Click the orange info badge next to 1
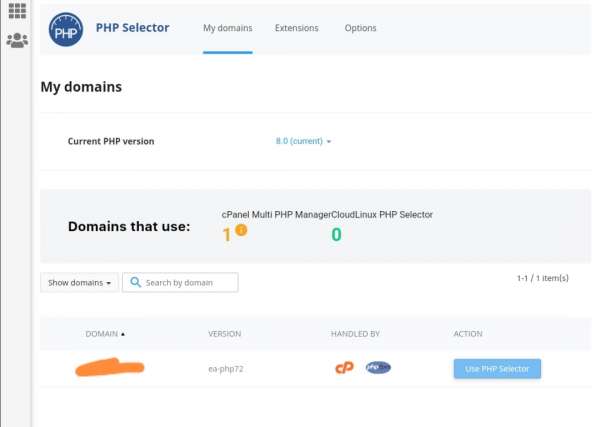The image size is (600, 427). pyautogui.click(x=241, y=230)
